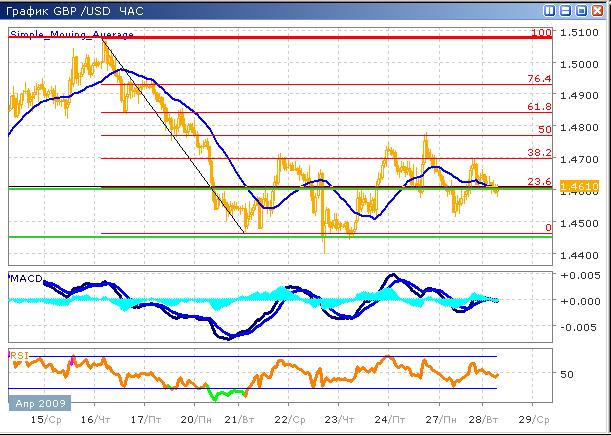This screenshot has width=611, height=436.
Task: Click the 21/Вт date on time axis
Action: coord(238,421)
